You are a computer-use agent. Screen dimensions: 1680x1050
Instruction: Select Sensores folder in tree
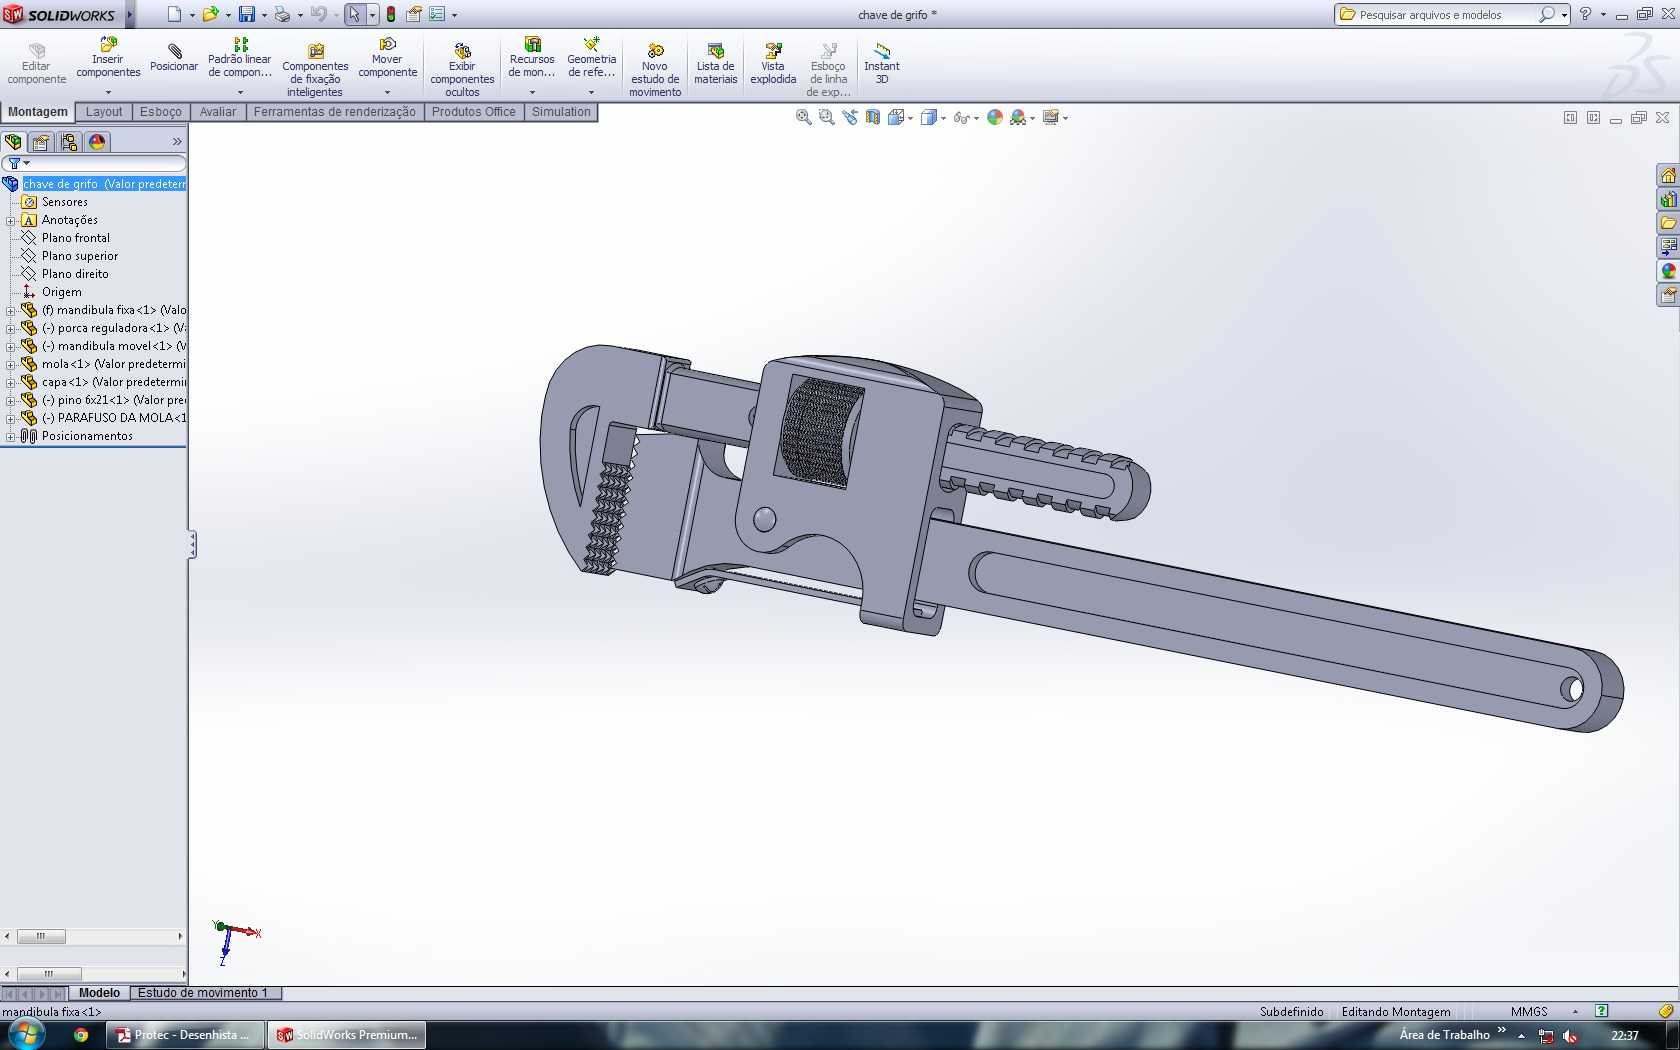pos(65,202)
